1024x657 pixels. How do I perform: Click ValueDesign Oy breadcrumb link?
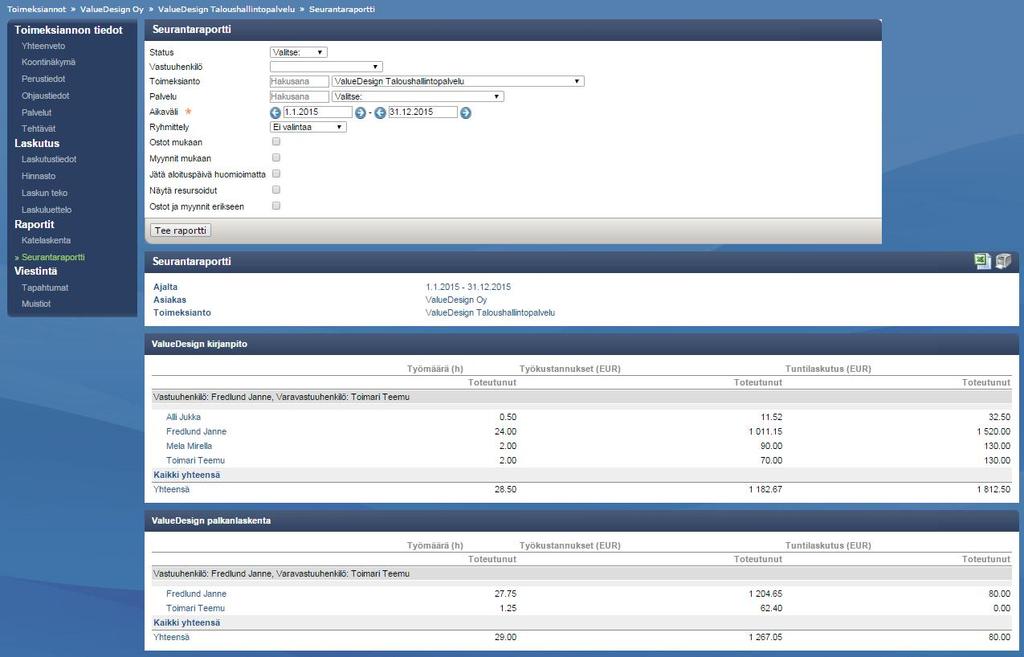pyautogui.click(x=112, y=9)
